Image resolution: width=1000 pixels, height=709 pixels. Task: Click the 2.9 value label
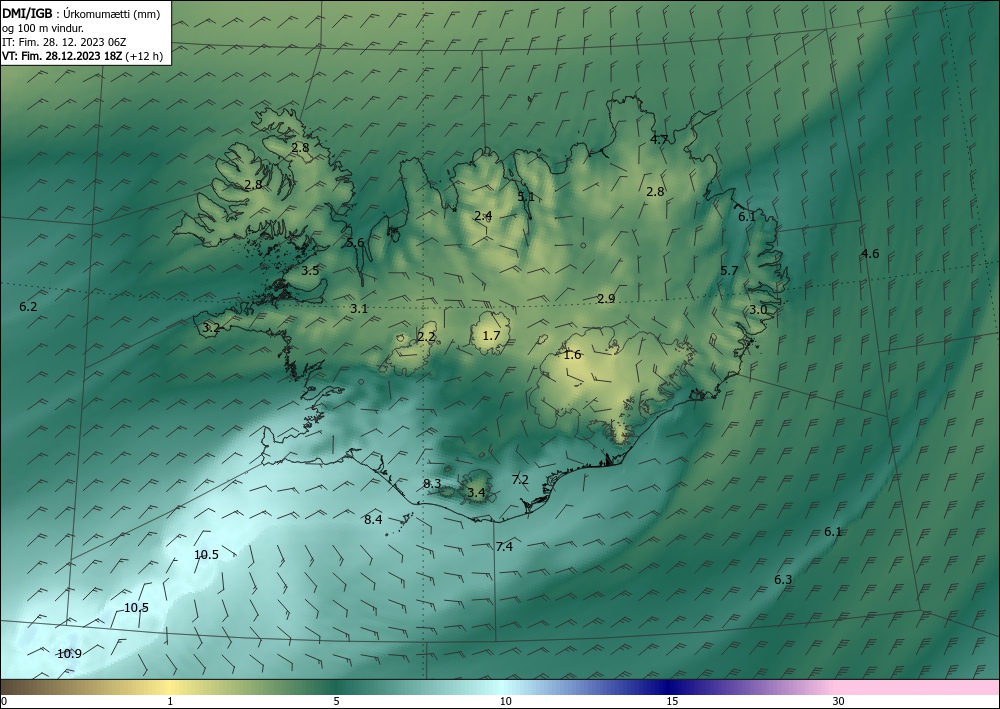coord(605,298)
